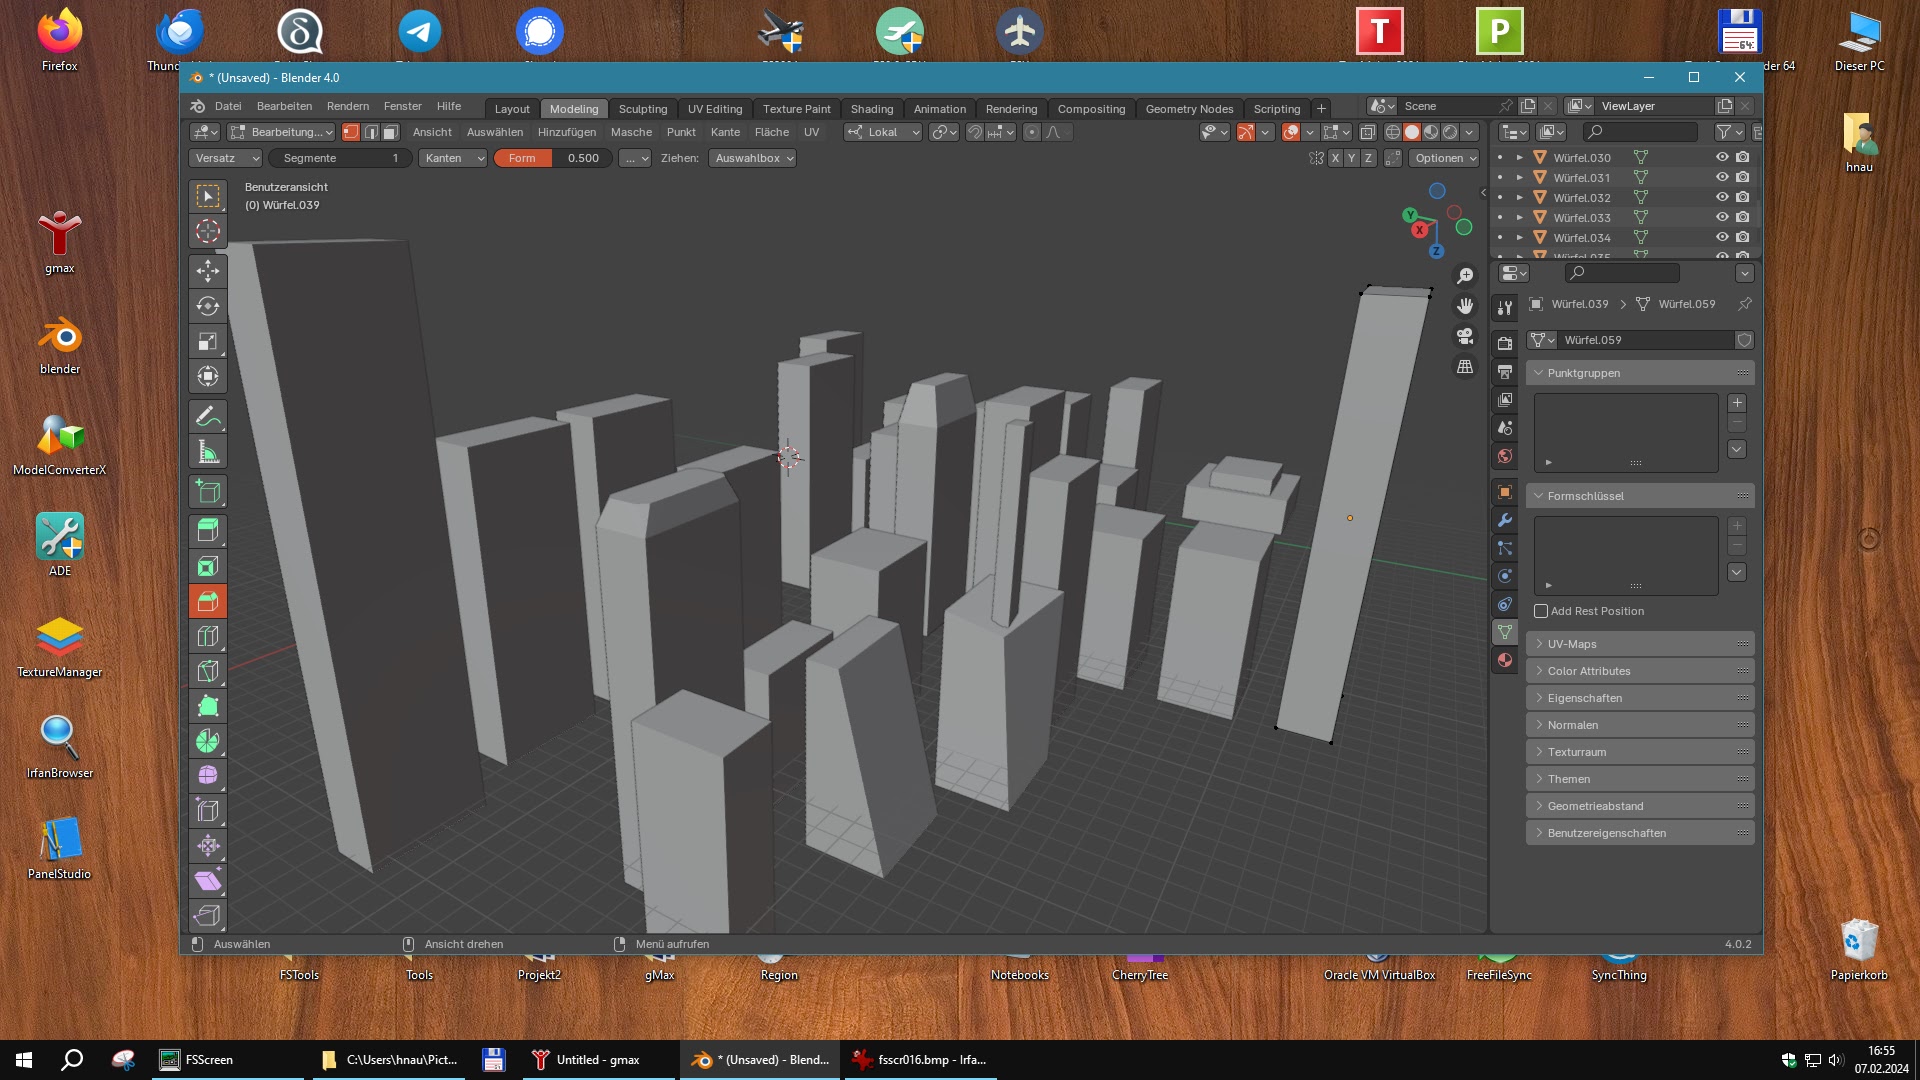Open Würfel.039 in properties breadcrumb
The height and width of the screenshot is (1080, 1920).
tap(1580, 304)
